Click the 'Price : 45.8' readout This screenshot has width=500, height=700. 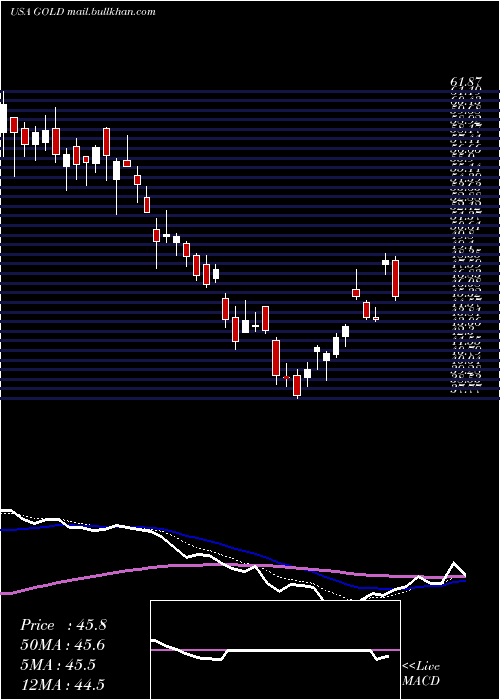[x=63, y=625]
